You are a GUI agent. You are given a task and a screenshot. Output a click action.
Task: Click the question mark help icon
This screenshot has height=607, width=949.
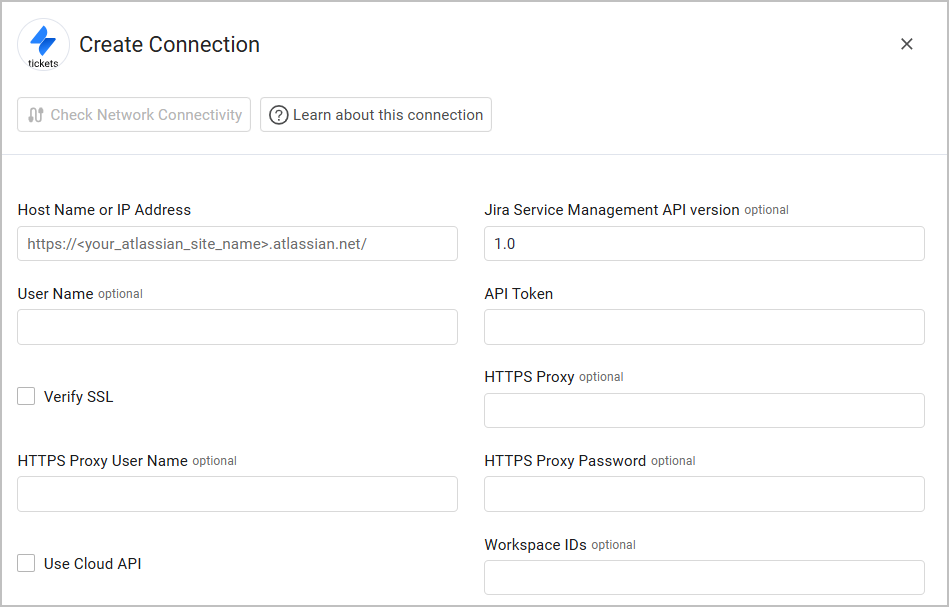coord(279,115)
